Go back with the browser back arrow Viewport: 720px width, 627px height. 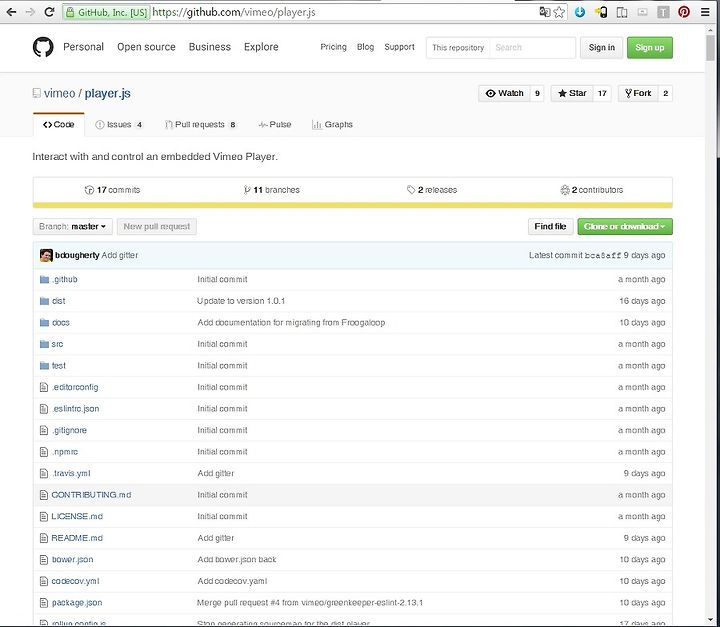[11, 12]
